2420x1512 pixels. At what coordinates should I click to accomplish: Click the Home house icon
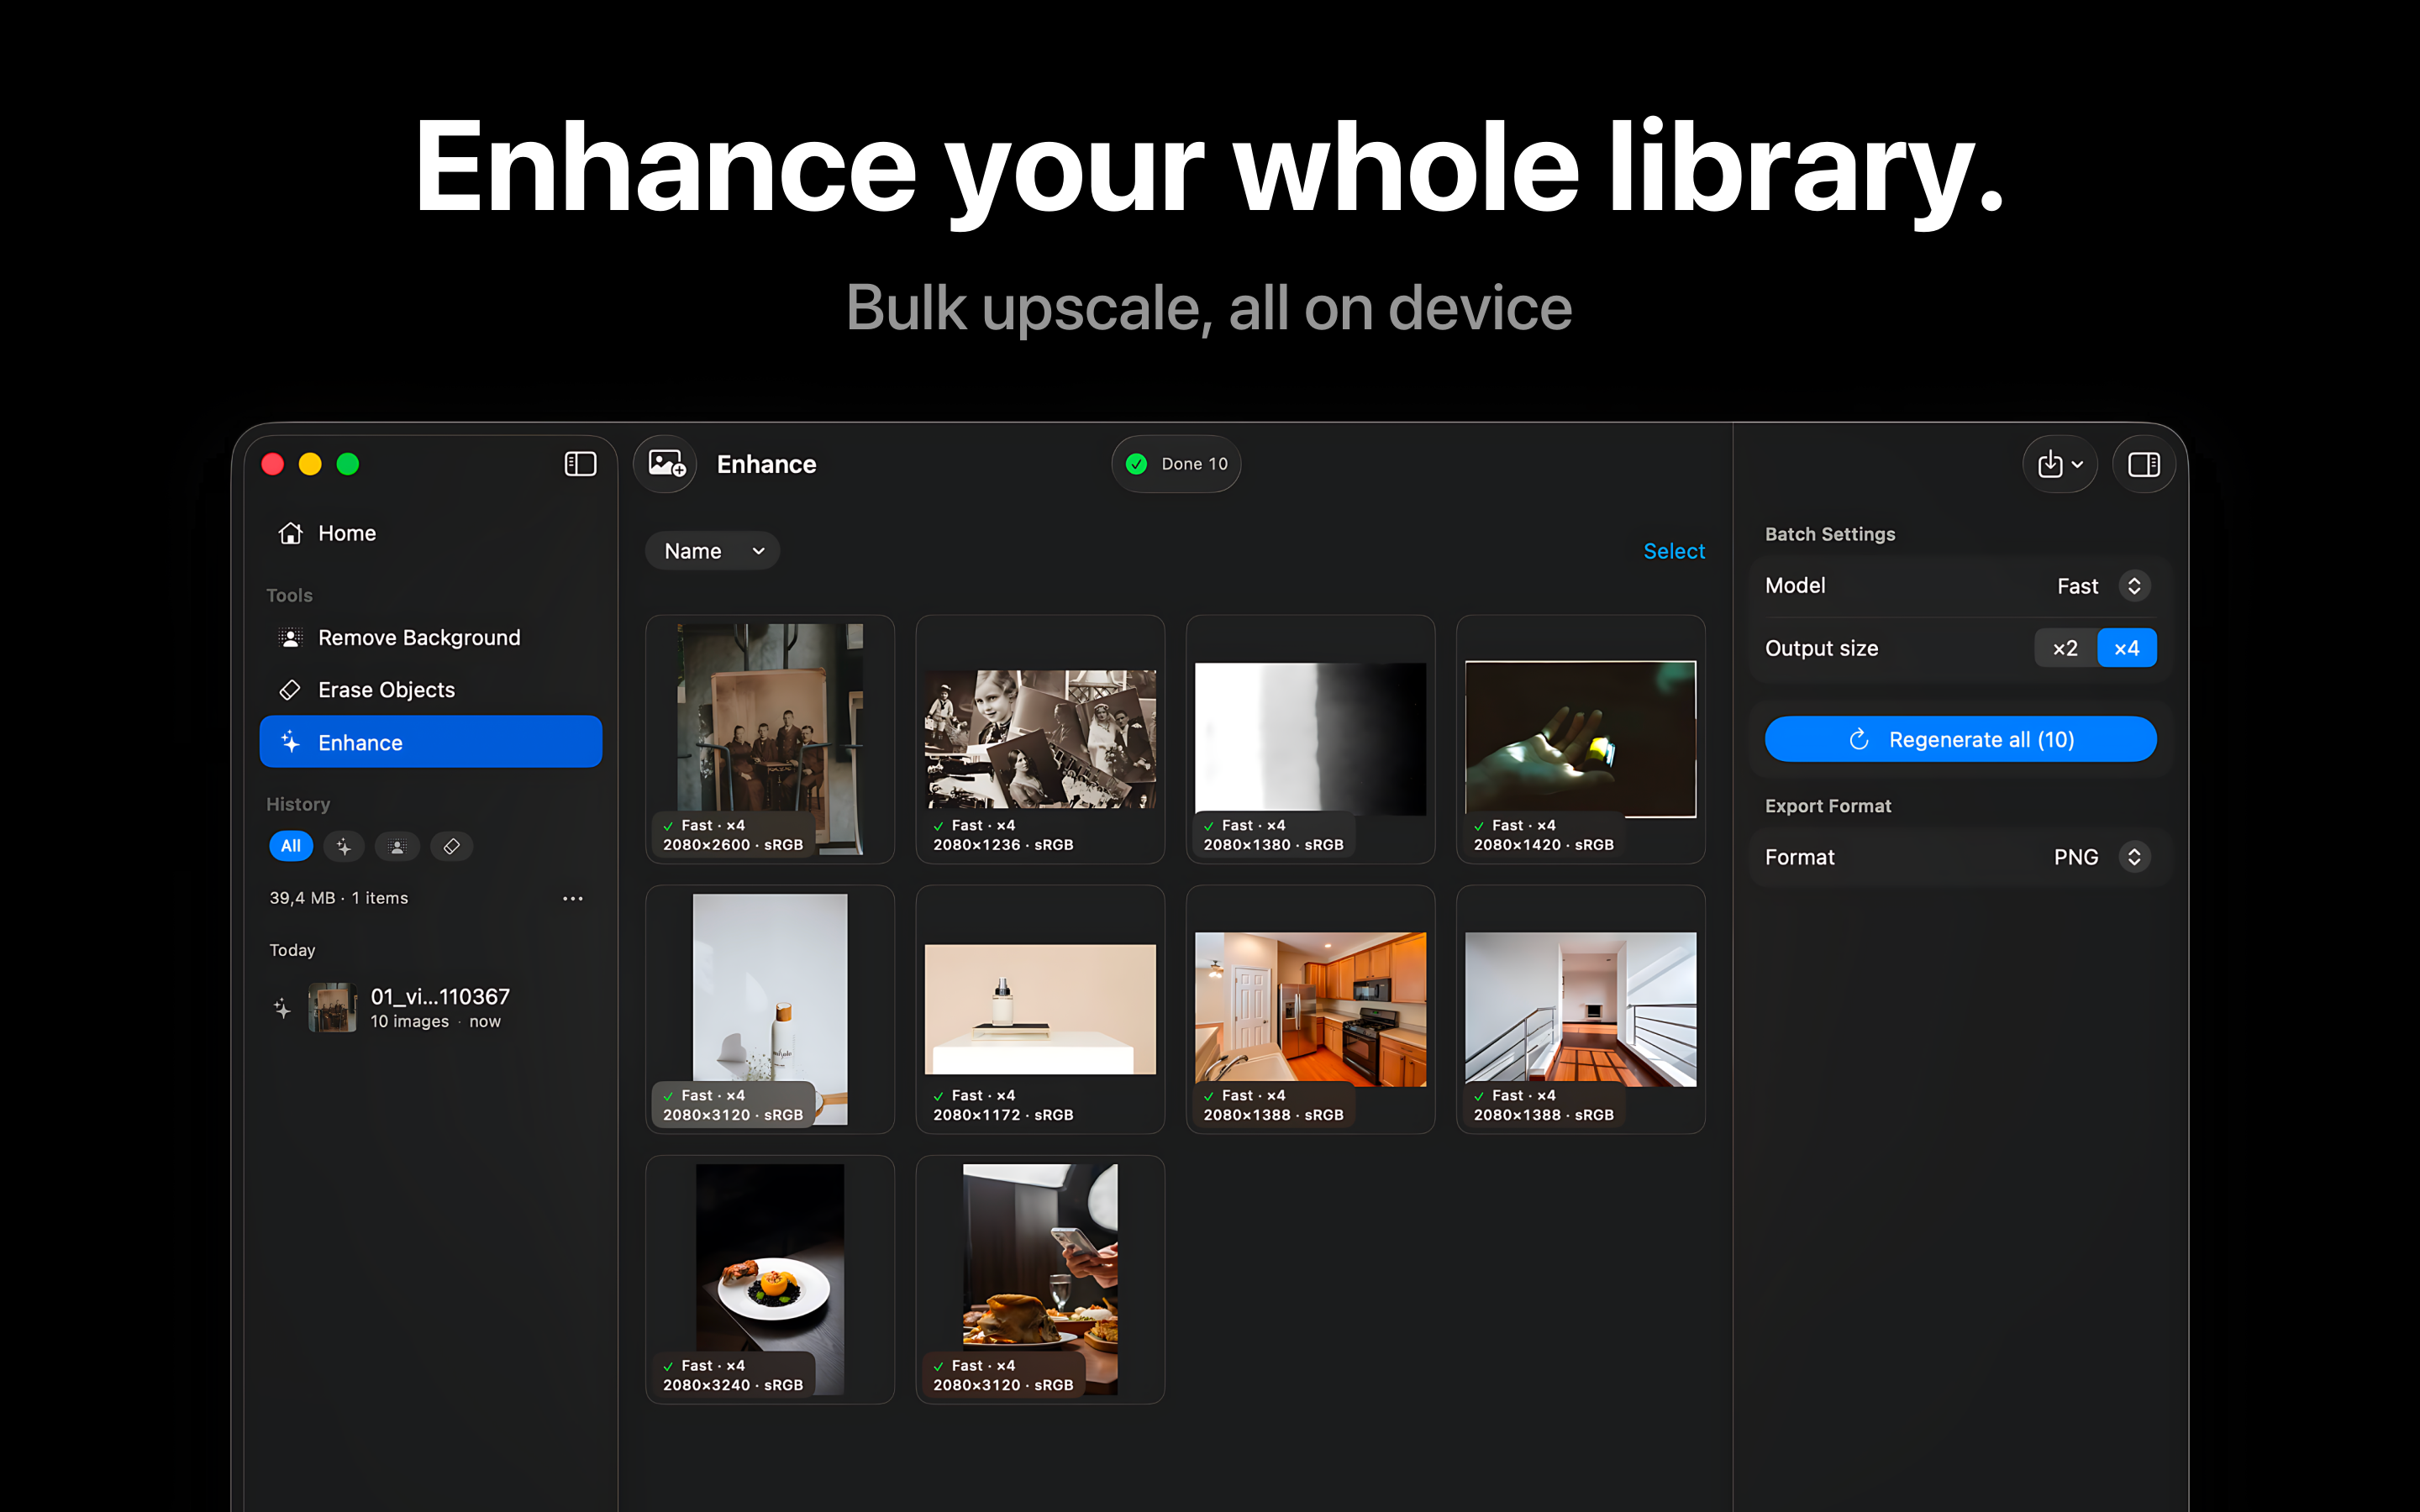[291, 533]
